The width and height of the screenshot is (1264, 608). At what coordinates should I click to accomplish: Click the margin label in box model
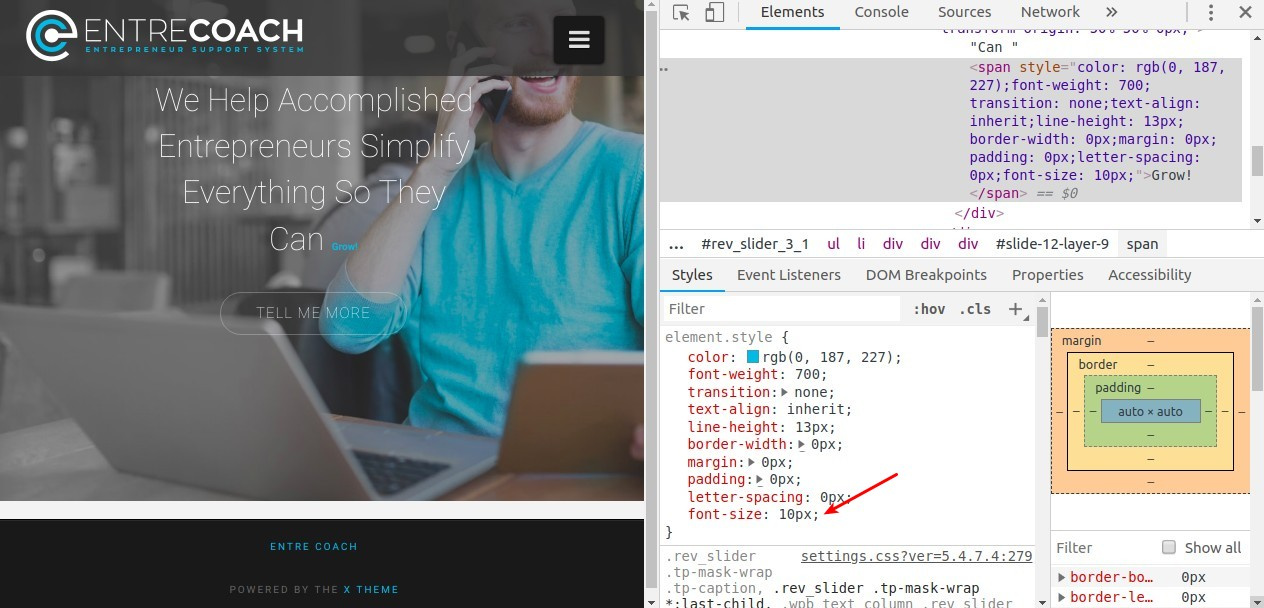(x=1081, y=341)
